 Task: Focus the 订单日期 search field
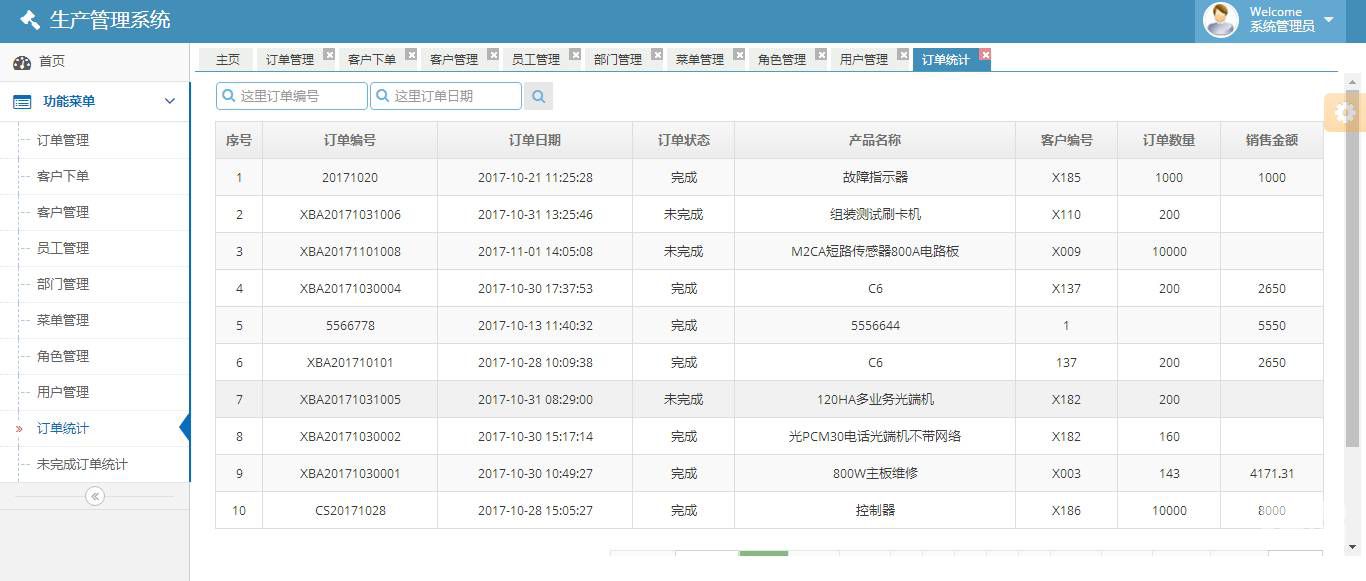coord(454,96)
